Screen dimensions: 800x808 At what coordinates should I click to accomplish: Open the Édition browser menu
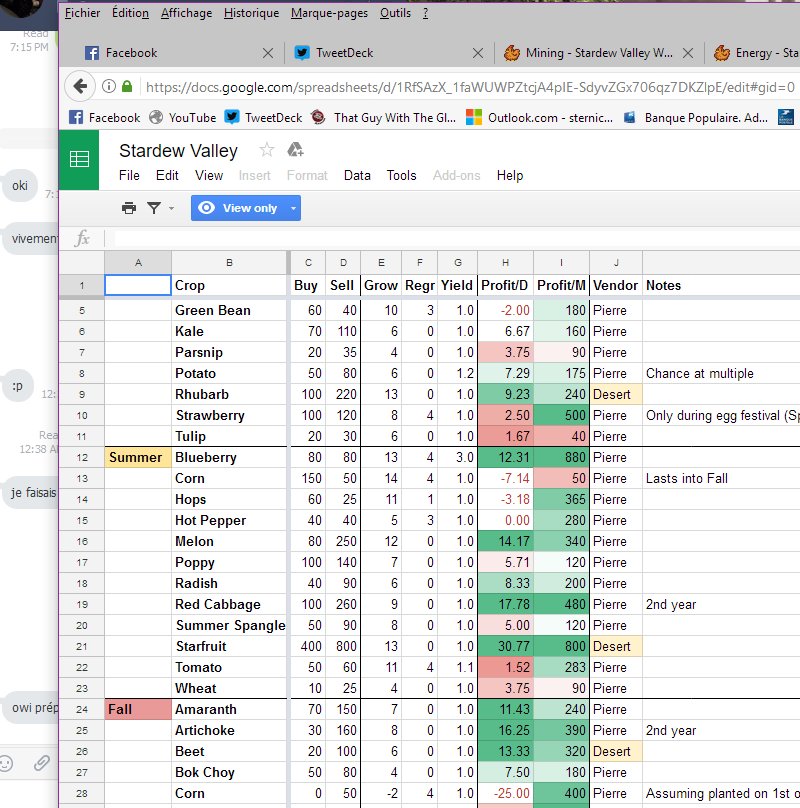130,13
